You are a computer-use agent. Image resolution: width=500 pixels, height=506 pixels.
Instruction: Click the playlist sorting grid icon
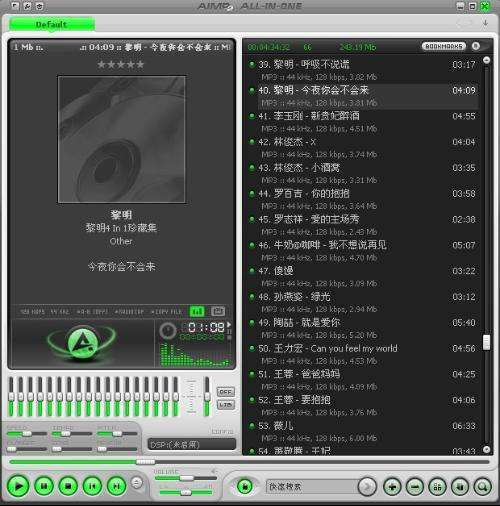(x=437, y=487)
